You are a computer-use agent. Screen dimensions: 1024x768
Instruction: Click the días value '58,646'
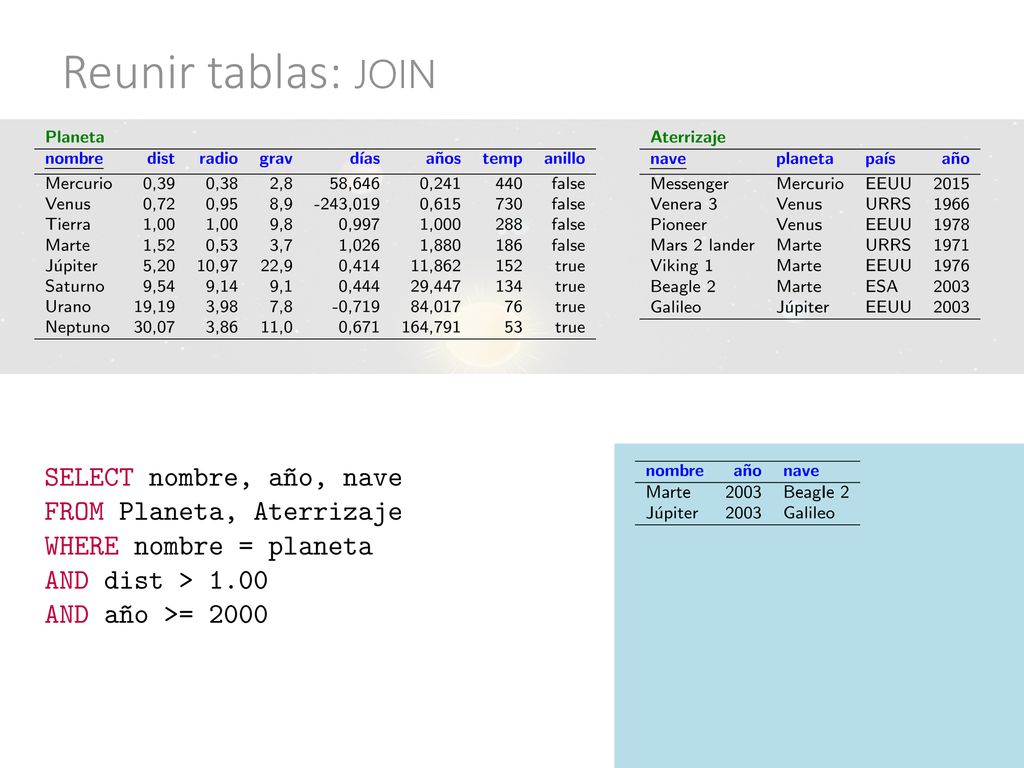pos(354,184)
